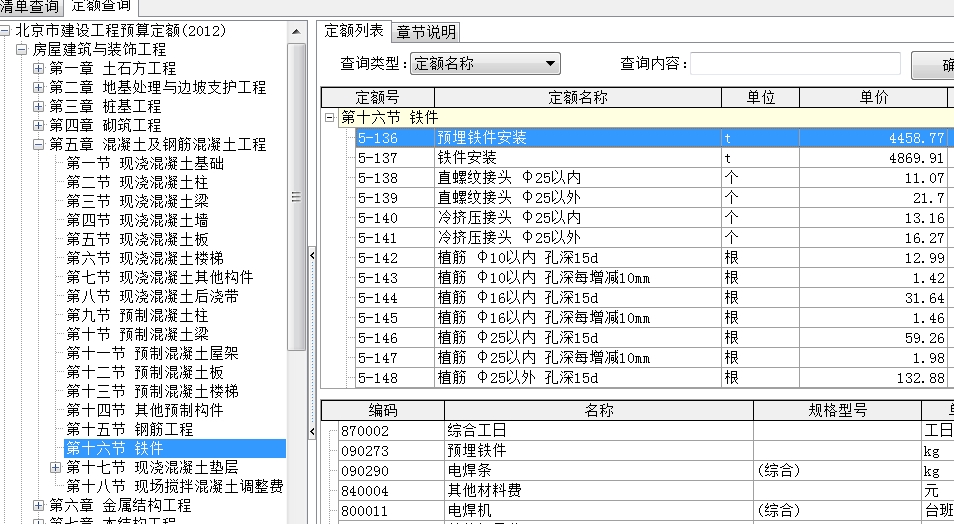
Task: Collapse 北京市建设工程预算定额(2012) root node
Action: (5, 30)
